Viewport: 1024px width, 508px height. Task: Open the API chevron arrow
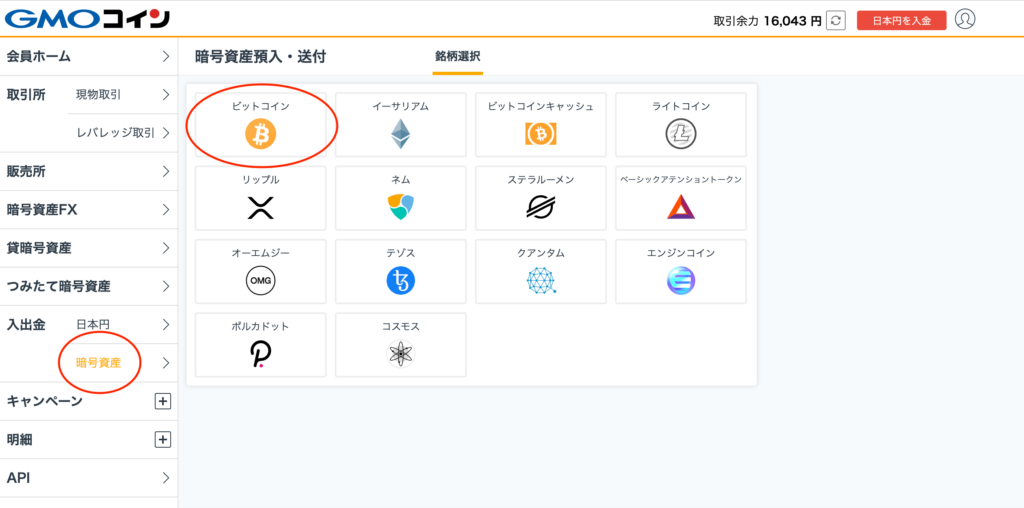pyautogui.click(x=166, y=478)
